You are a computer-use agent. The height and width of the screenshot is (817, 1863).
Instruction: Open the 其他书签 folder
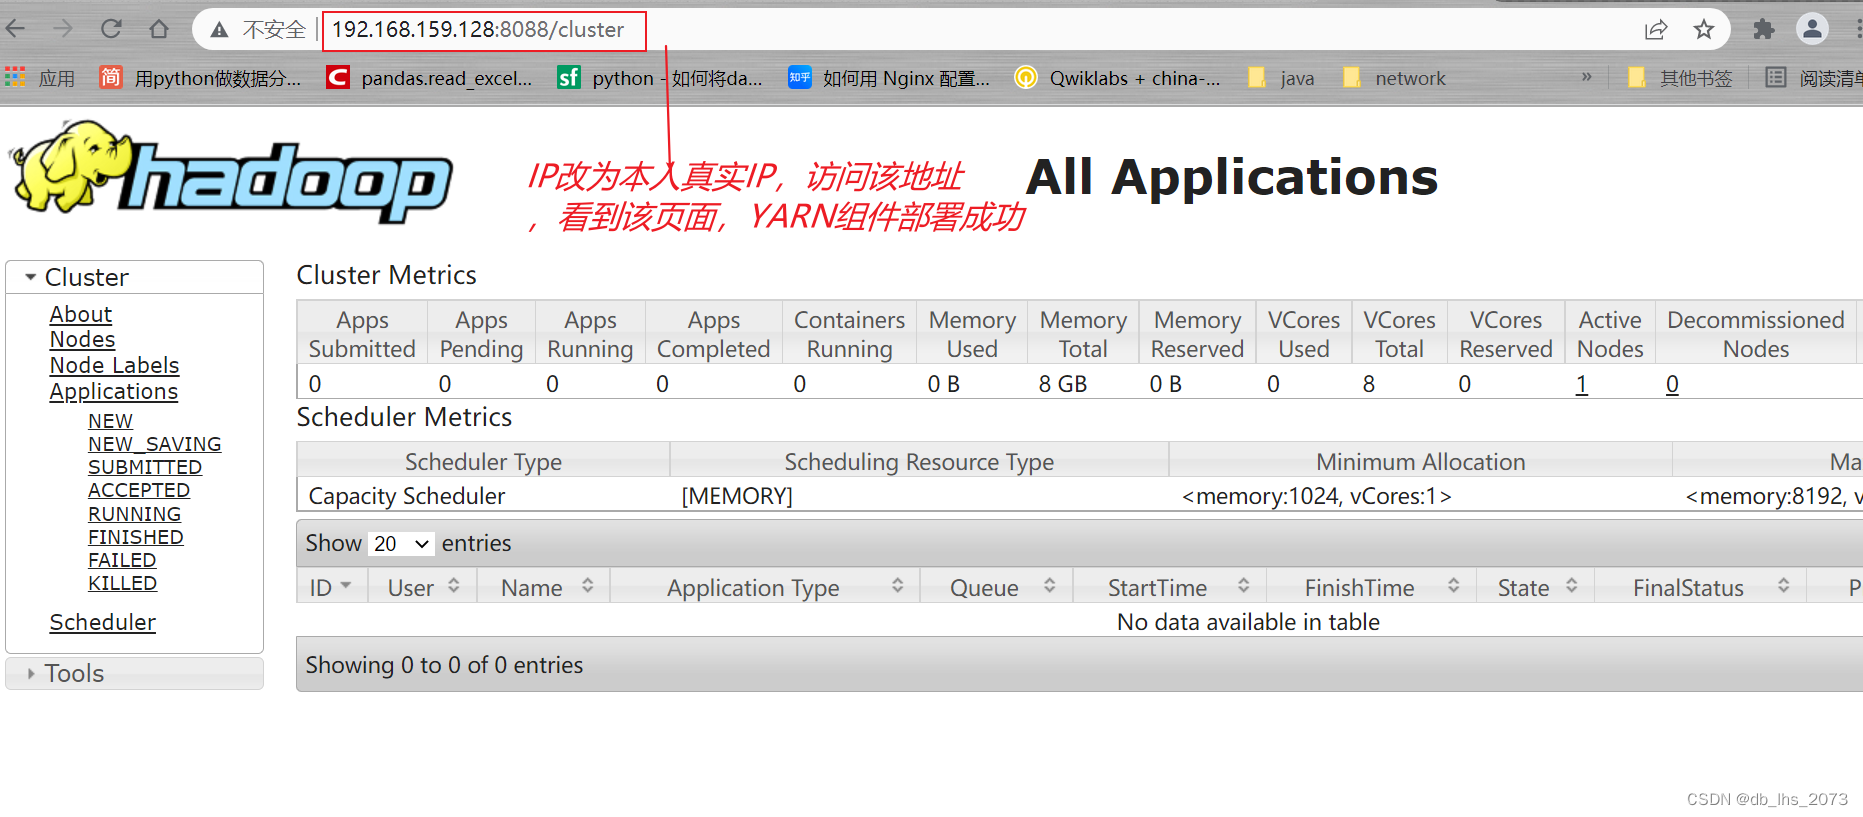(x=1680, y=78)
